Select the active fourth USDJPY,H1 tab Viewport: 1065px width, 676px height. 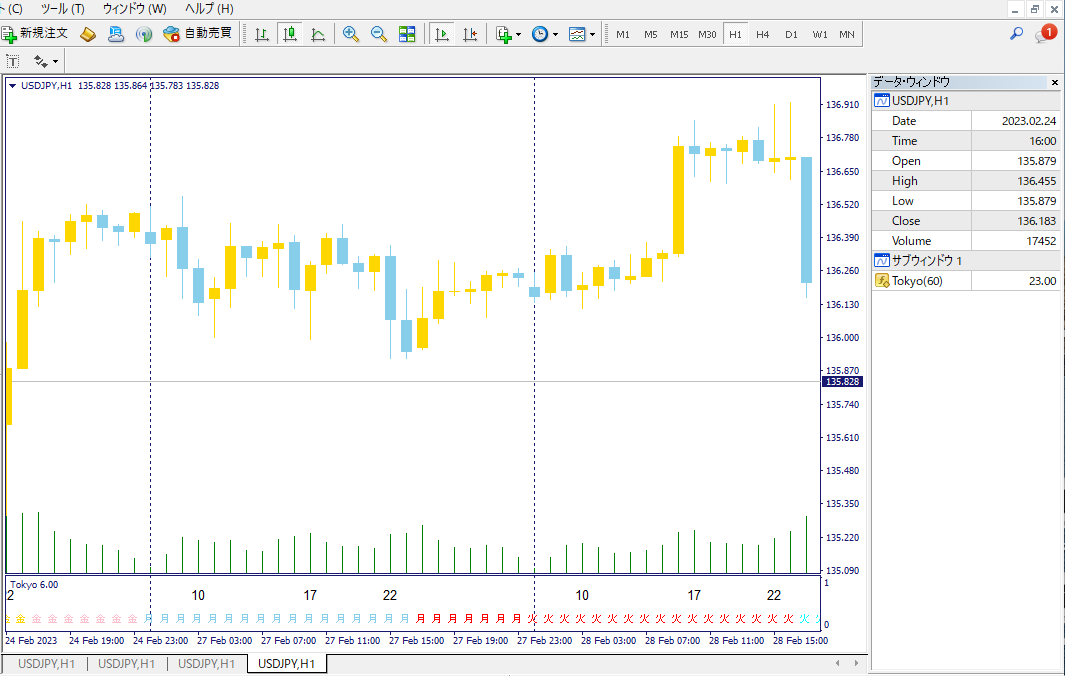point(287,664)
